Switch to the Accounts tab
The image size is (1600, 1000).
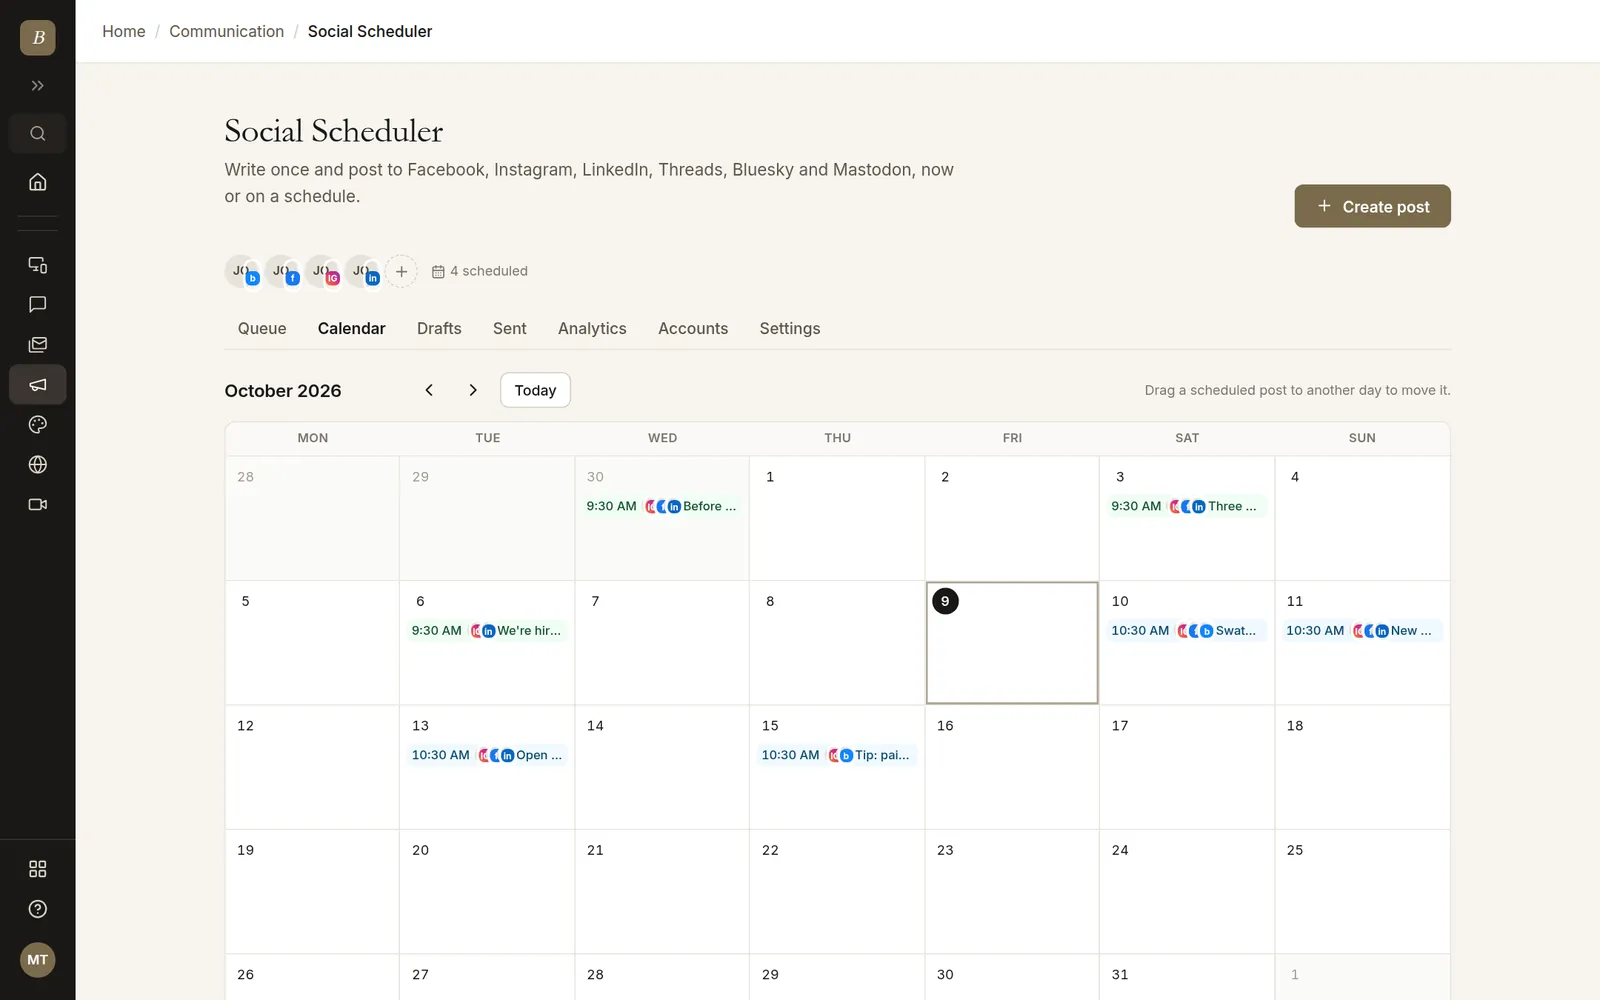point(693,328)
